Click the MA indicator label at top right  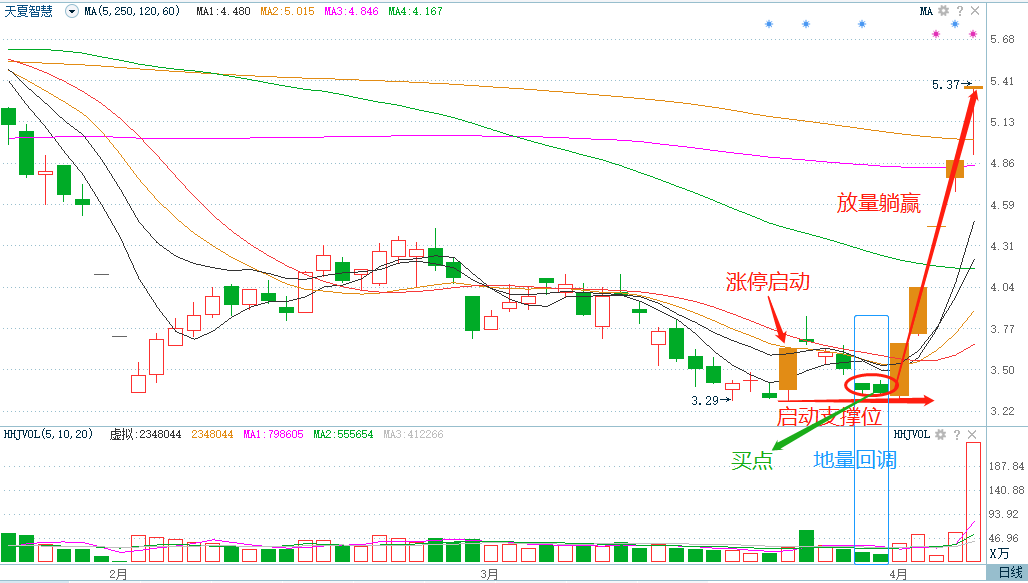pos(926,11)
